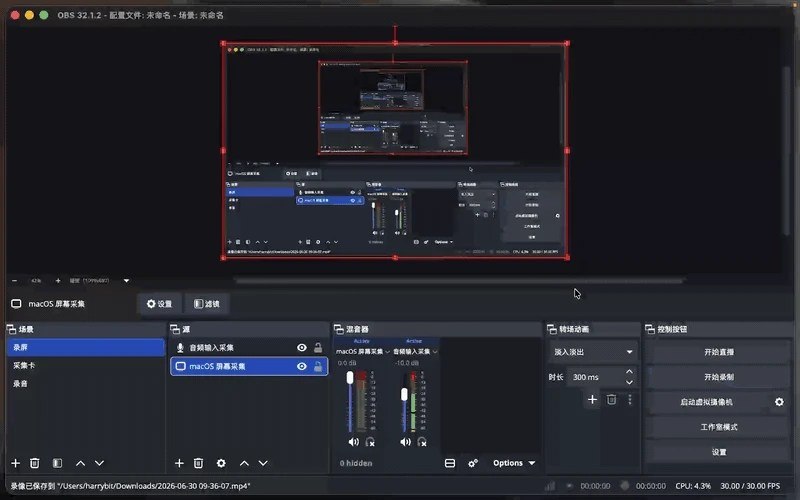This screenshot has height=500, width=800.
Task: Mute 音频输入采集 mixer channel speaker
Action: click(x=405, y=442)
